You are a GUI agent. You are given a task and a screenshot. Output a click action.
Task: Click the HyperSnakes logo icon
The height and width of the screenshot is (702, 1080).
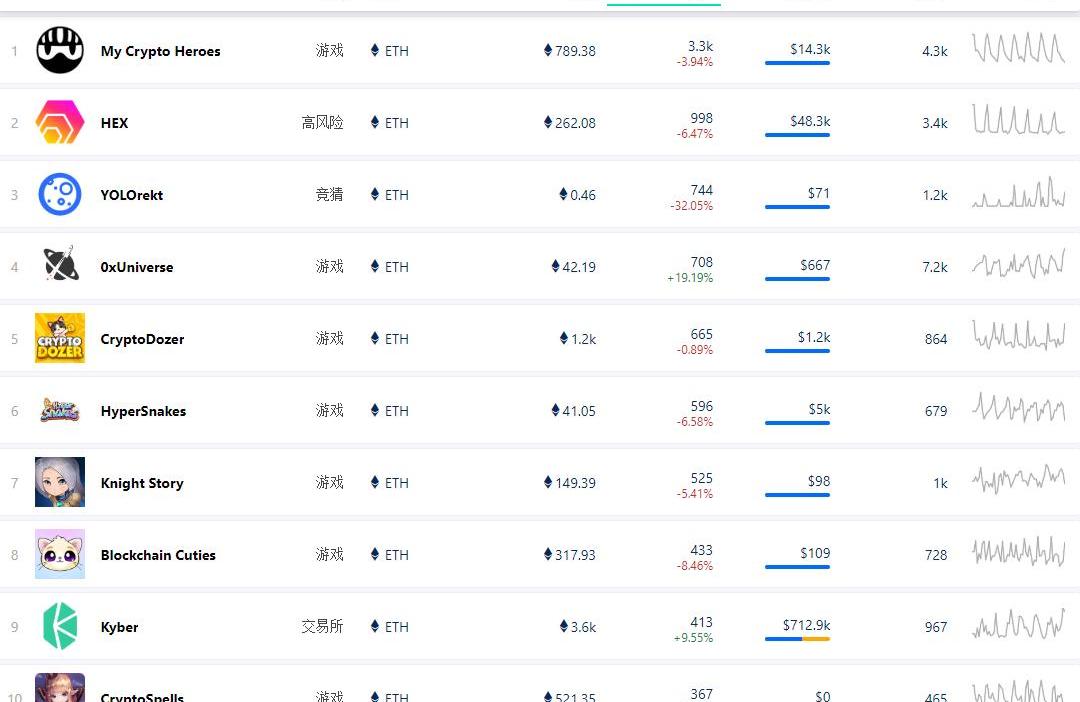(x=60, y=411)
